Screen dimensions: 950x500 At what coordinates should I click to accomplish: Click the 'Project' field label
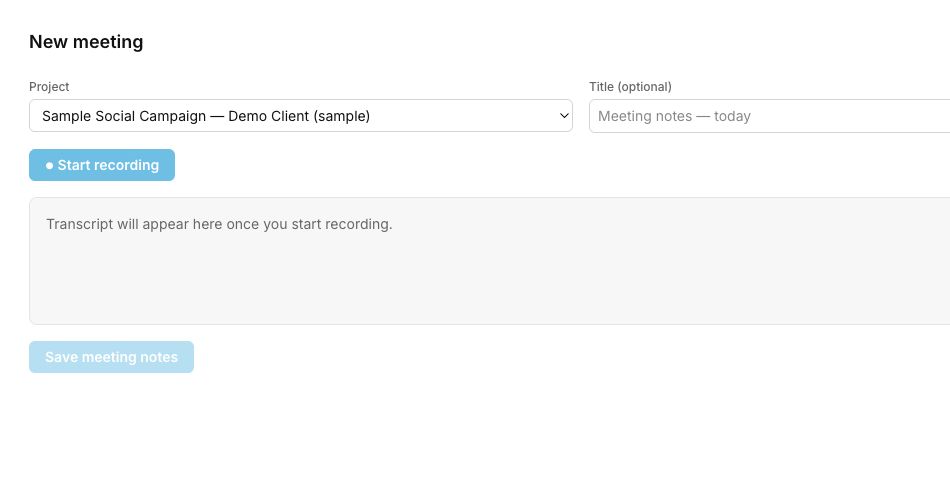pyautogui.click(x=49, y=87)
